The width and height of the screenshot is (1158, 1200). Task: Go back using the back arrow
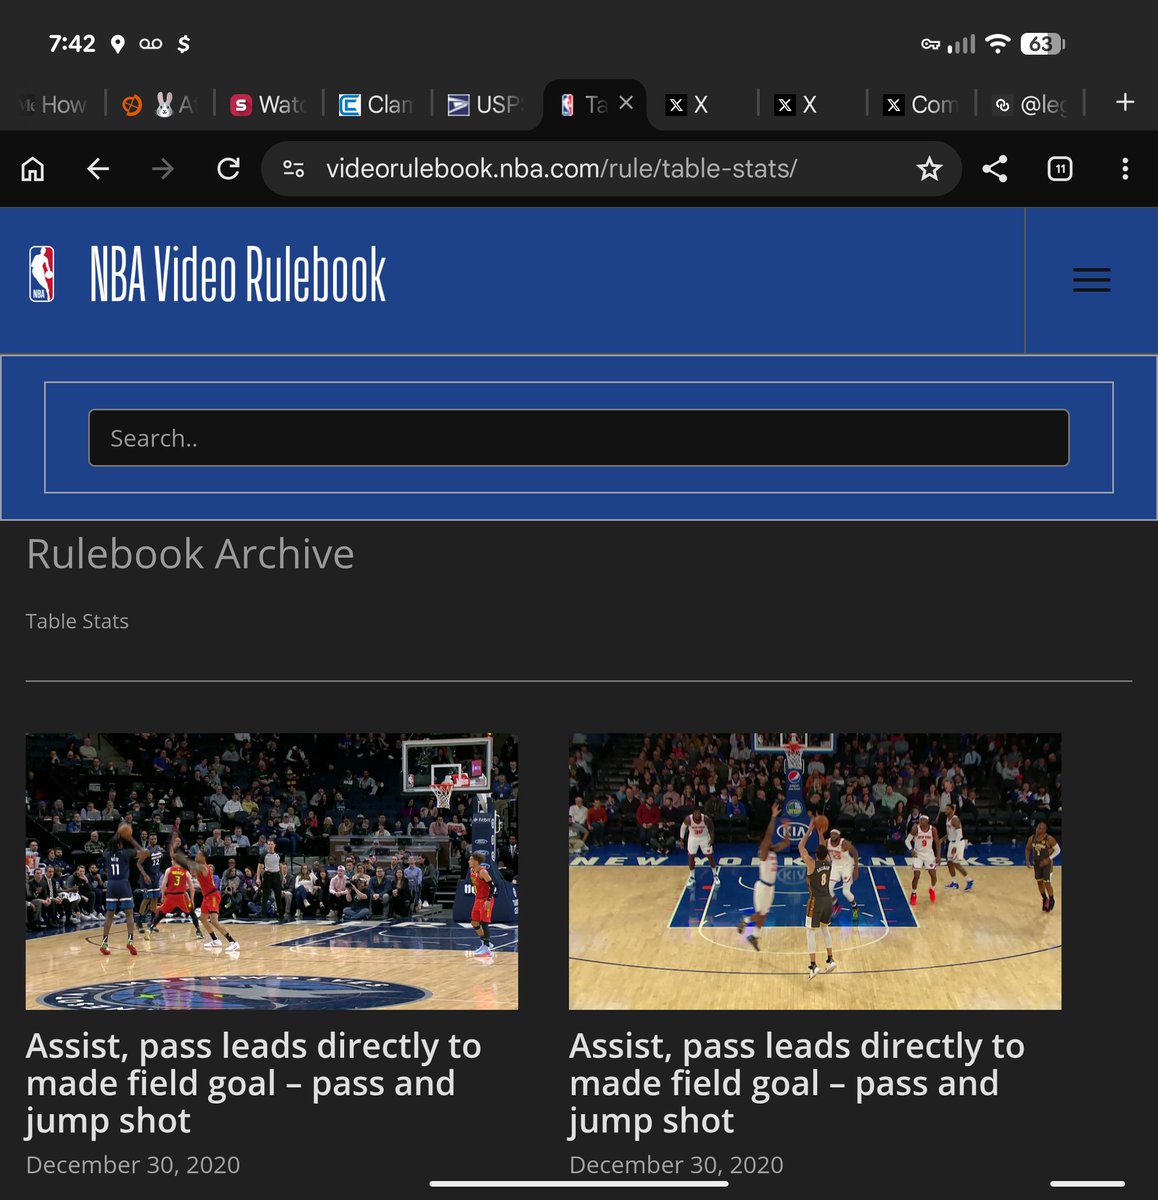(x=98, y=169)
